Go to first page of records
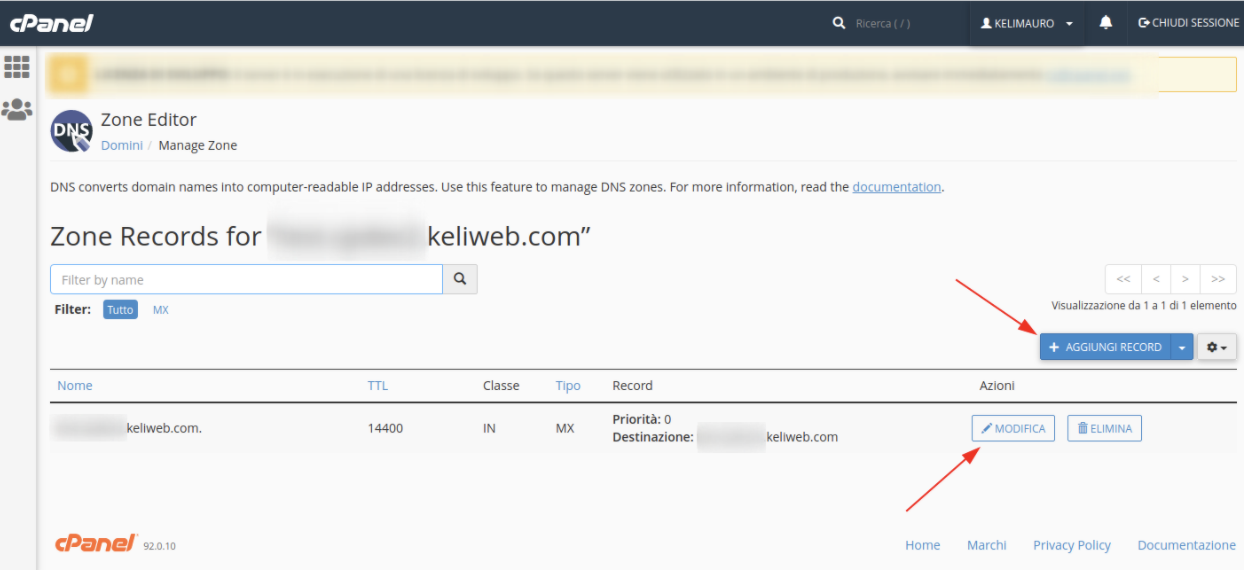This screenshot has width=1246, height=580. pos(1123,279)
